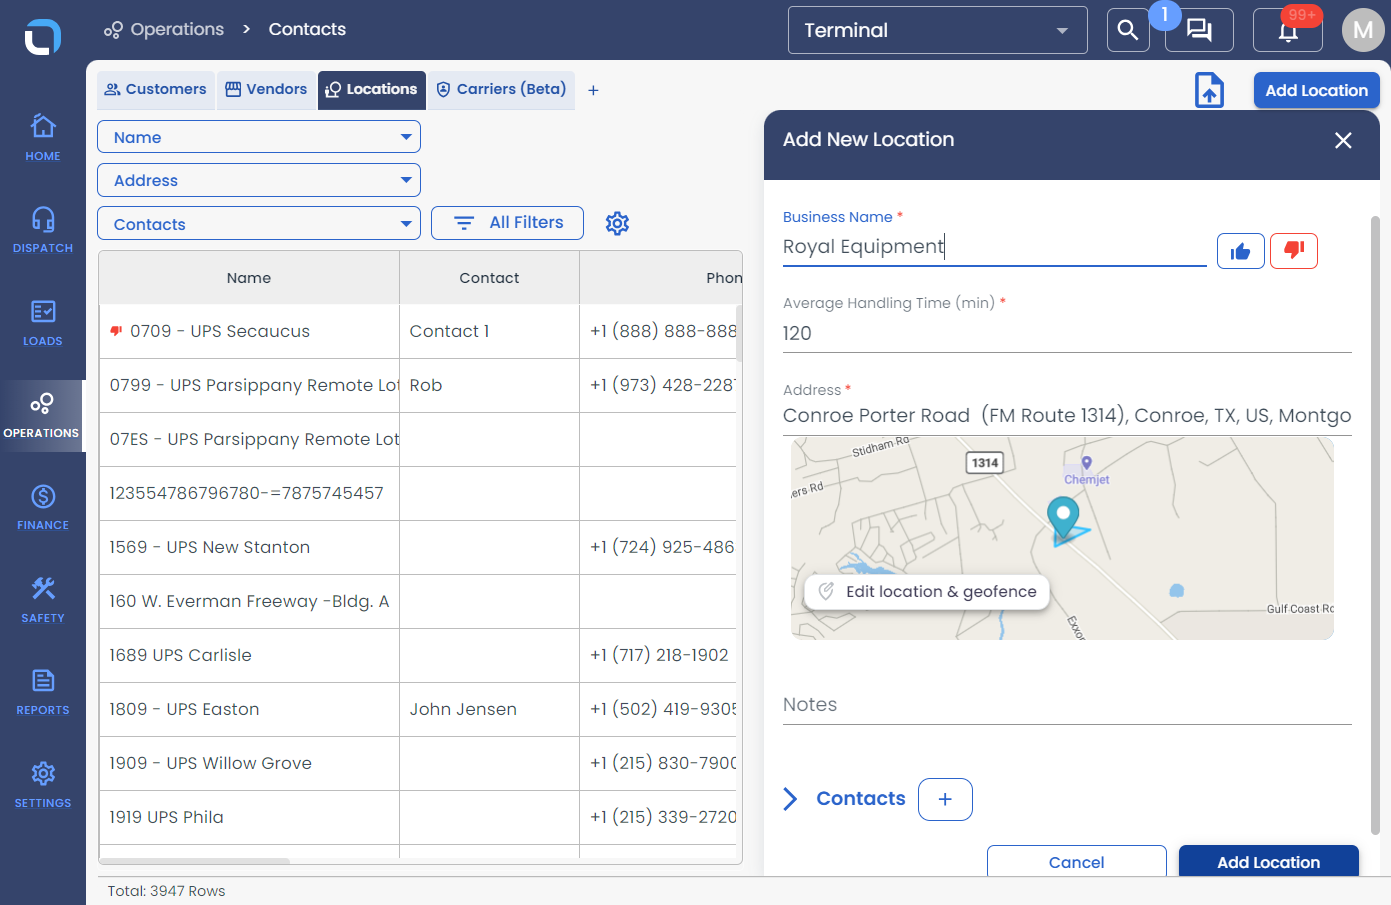Image resolution: width=1391 pixels, height=905 pixels.
Task: Open table settings gear icon
Action: tap(617, 223)
